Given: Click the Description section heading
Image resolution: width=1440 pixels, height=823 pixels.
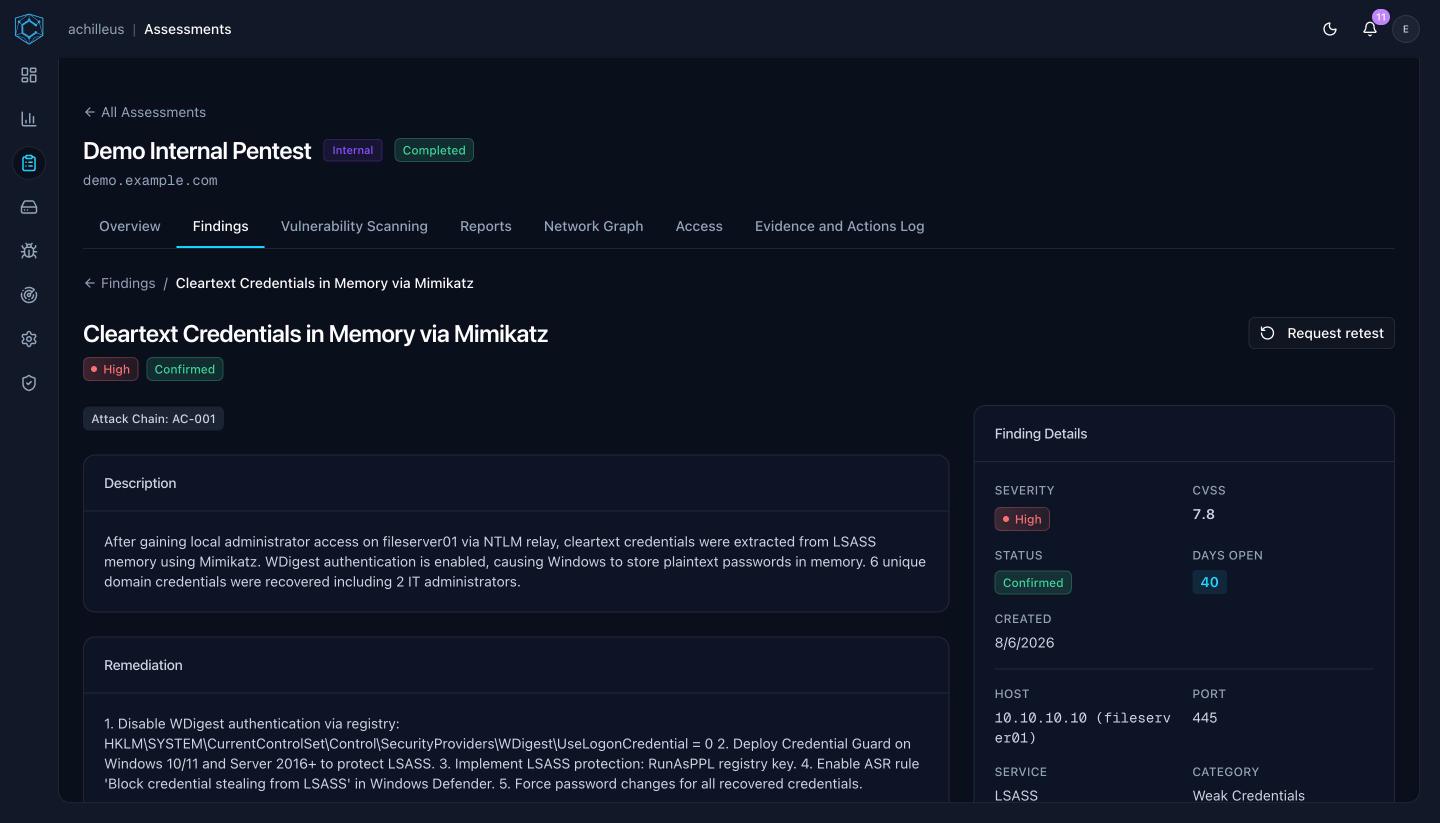Looking at the screenshot, I should [140, 483].
